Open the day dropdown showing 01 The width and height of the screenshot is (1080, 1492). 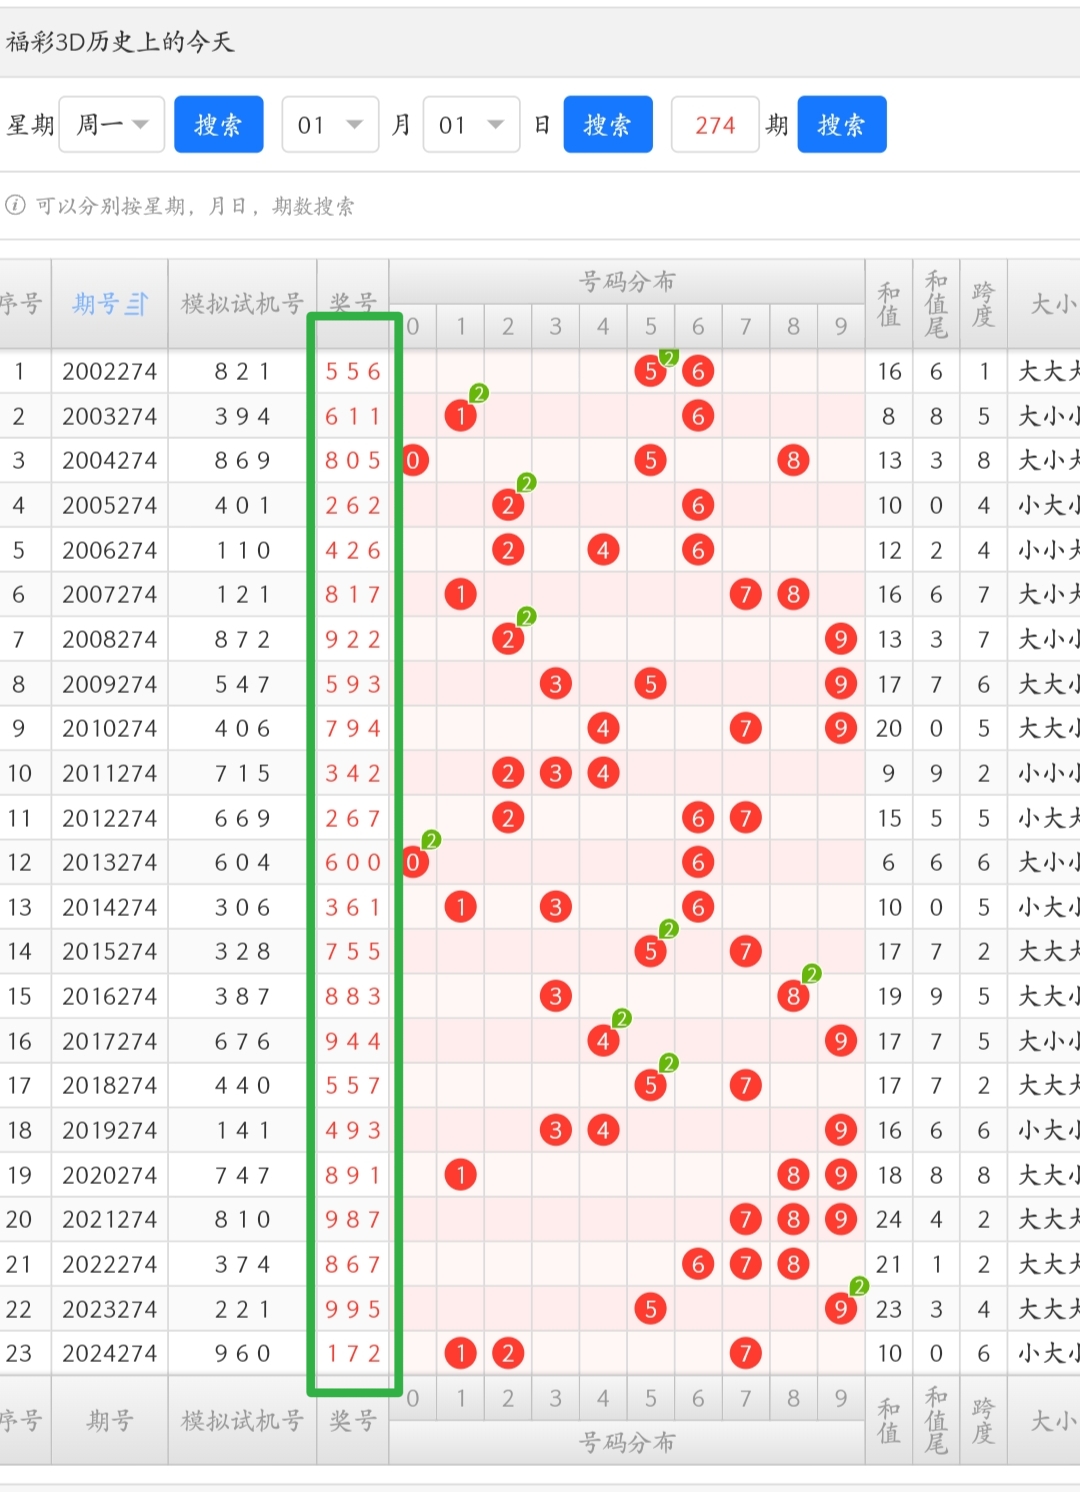click(471, 125)
